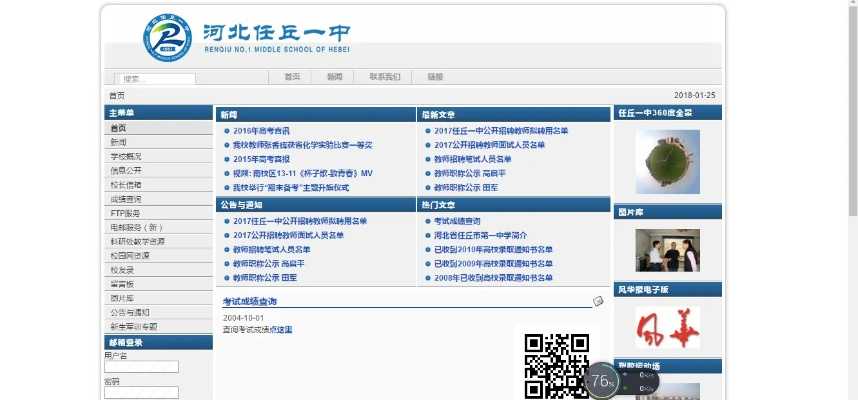Open 首页 in the top navigation bar
Screen dimensions: 858x400
tap(292, 77)
